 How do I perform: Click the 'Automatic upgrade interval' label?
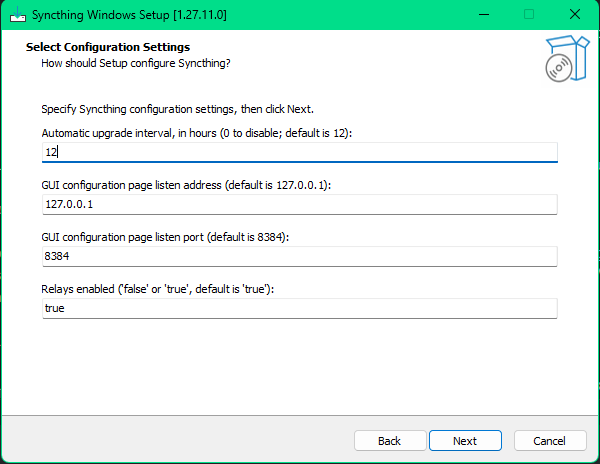196,133
